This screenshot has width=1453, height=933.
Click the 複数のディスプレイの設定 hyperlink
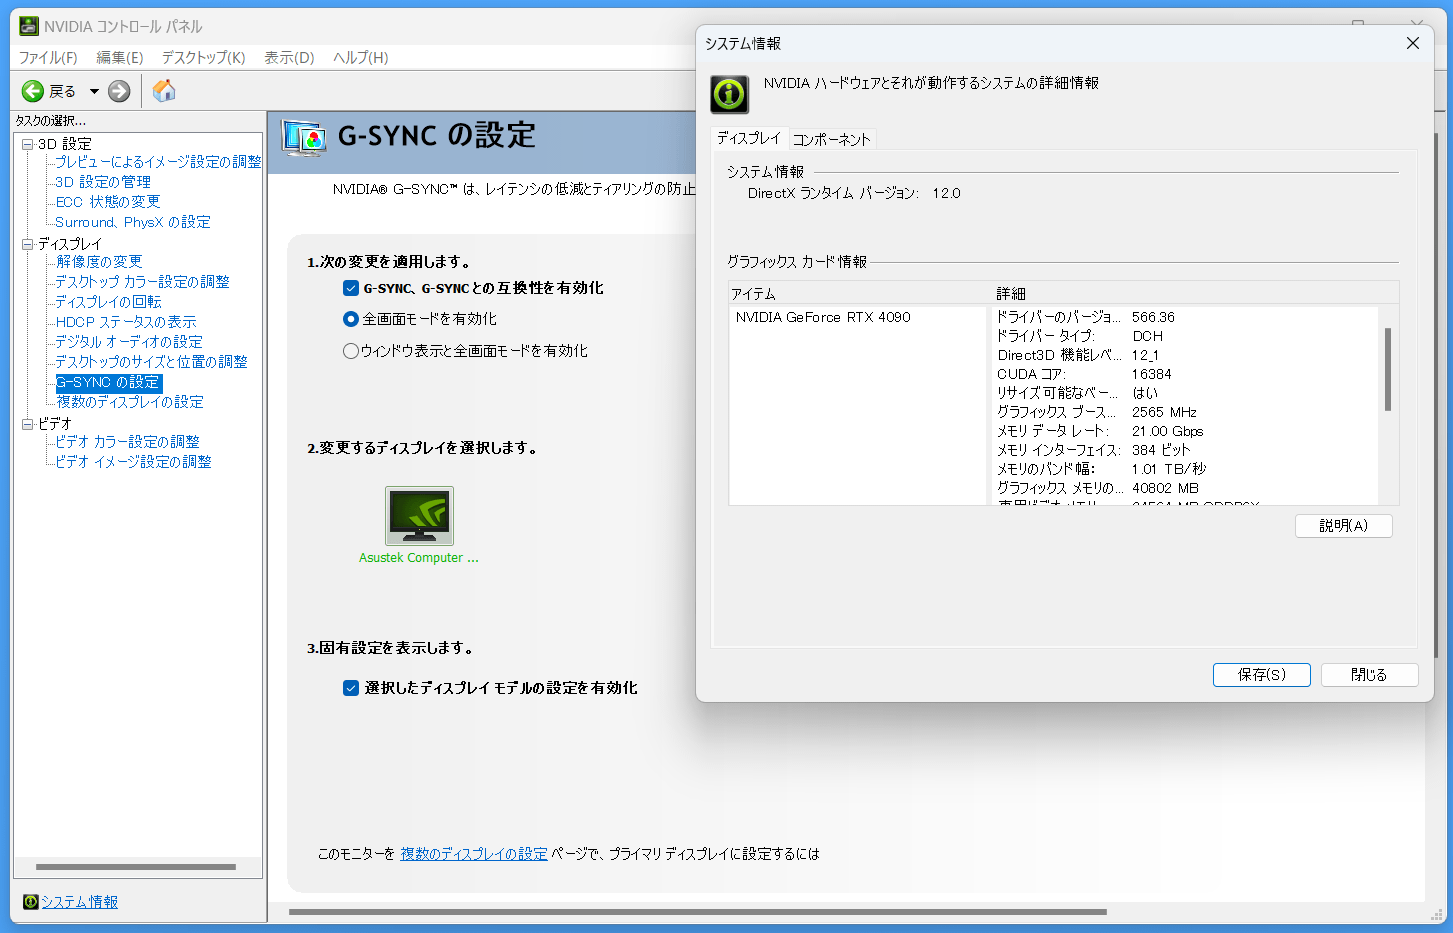(474, 854)
